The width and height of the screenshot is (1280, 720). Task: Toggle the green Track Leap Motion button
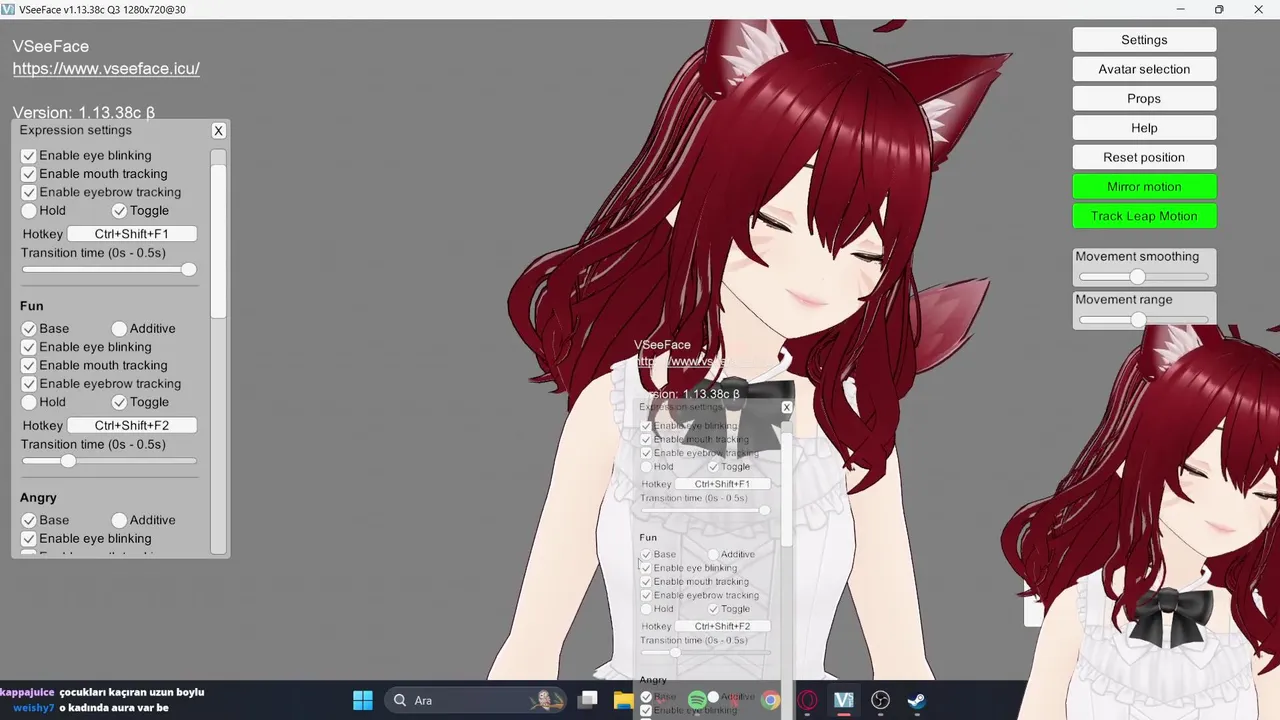click(1144, 216)
